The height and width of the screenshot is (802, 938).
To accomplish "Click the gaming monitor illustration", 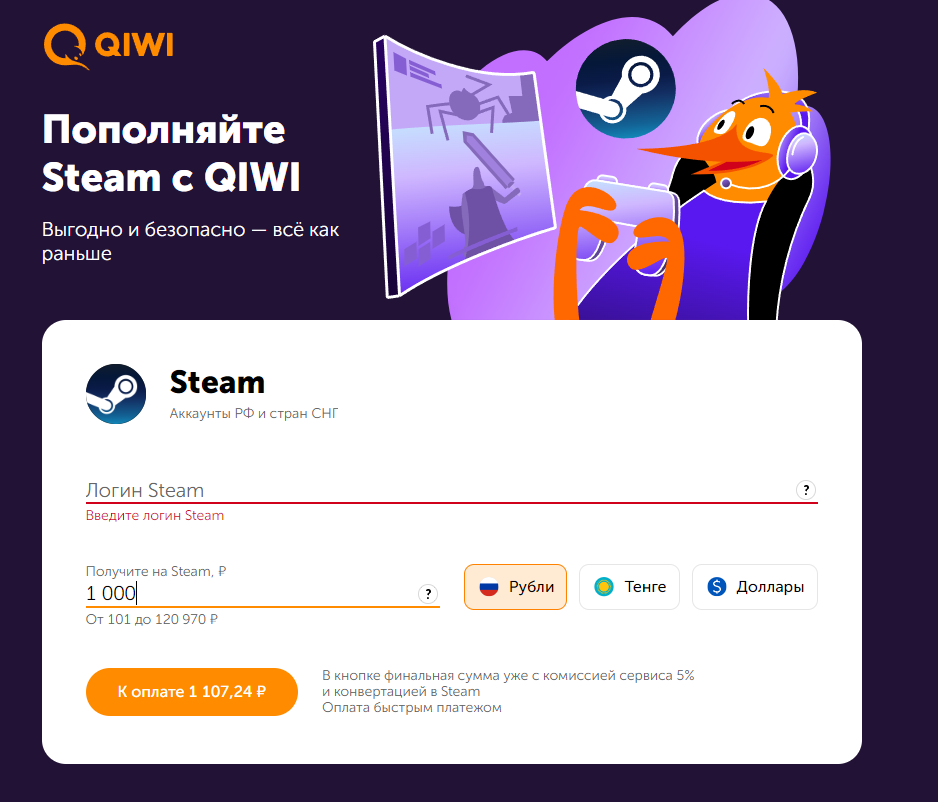I will tap(464, 166).
